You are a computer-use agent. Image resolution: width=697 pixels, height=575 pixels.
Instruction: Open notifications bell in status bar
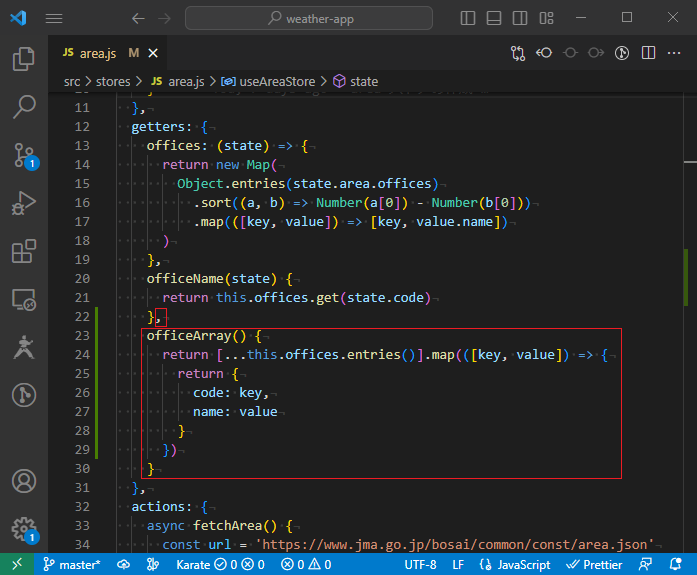click(676, 564)
